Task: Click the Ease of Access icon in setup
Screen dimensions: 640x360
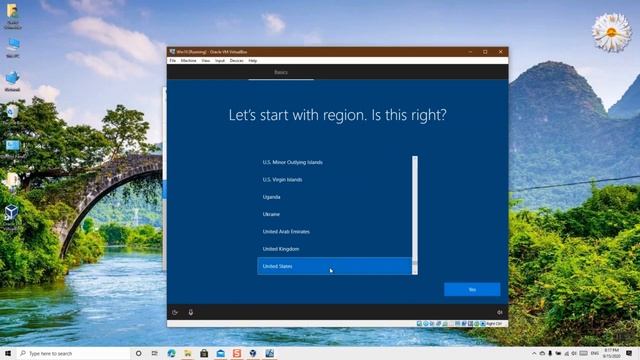Action: coord(175,312)
